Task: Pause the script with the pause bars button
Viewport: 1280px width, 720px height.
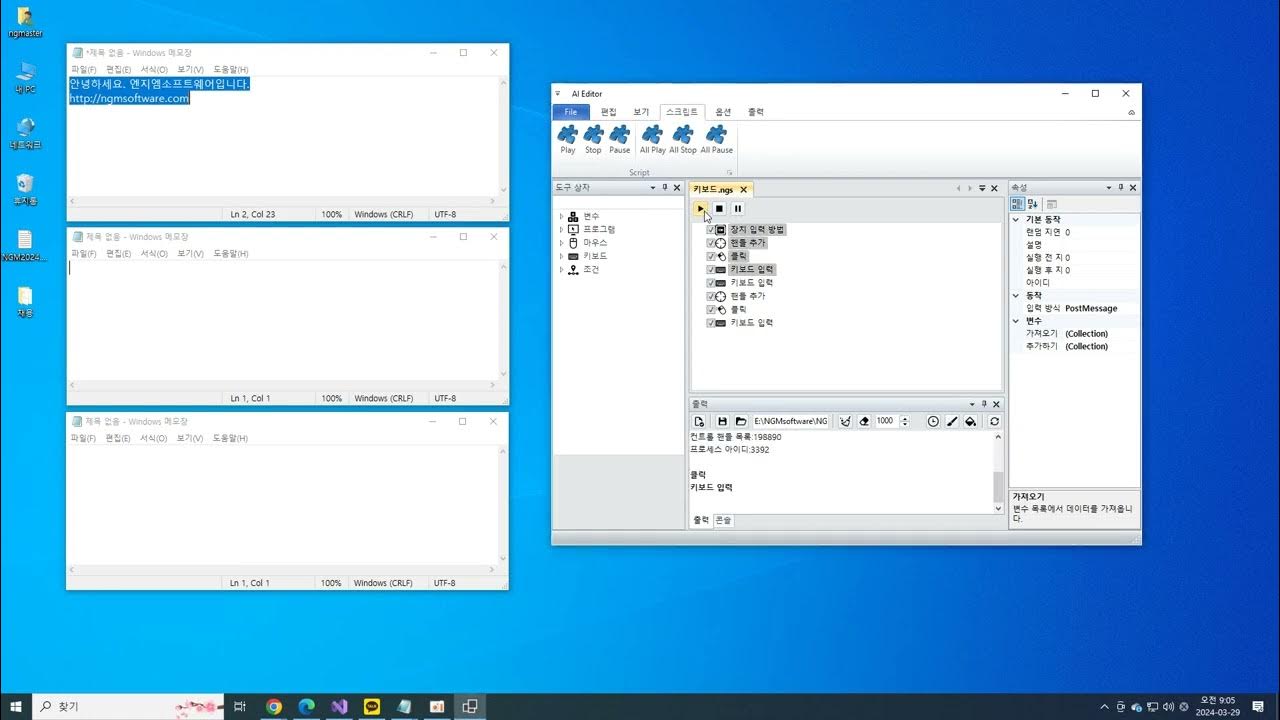Action: point(738,208)
